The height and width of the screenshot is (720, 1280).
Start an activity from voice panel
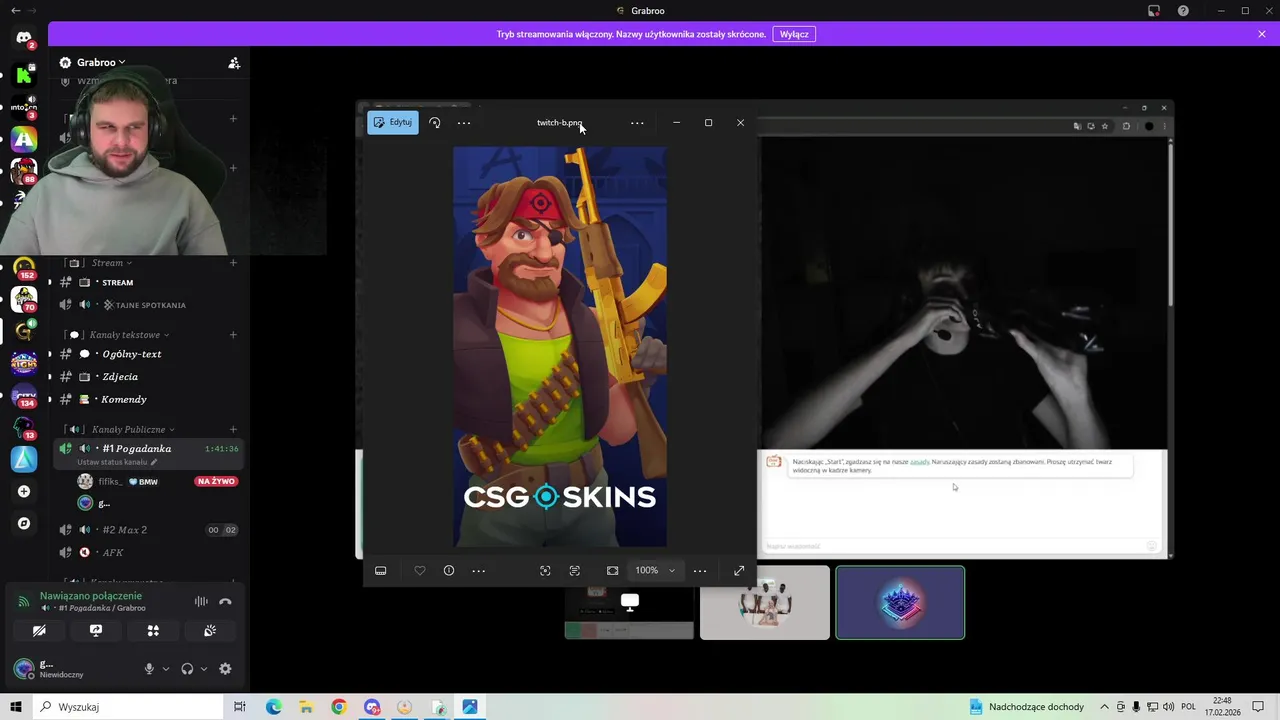pyautogui.click(x=153, y=631)
